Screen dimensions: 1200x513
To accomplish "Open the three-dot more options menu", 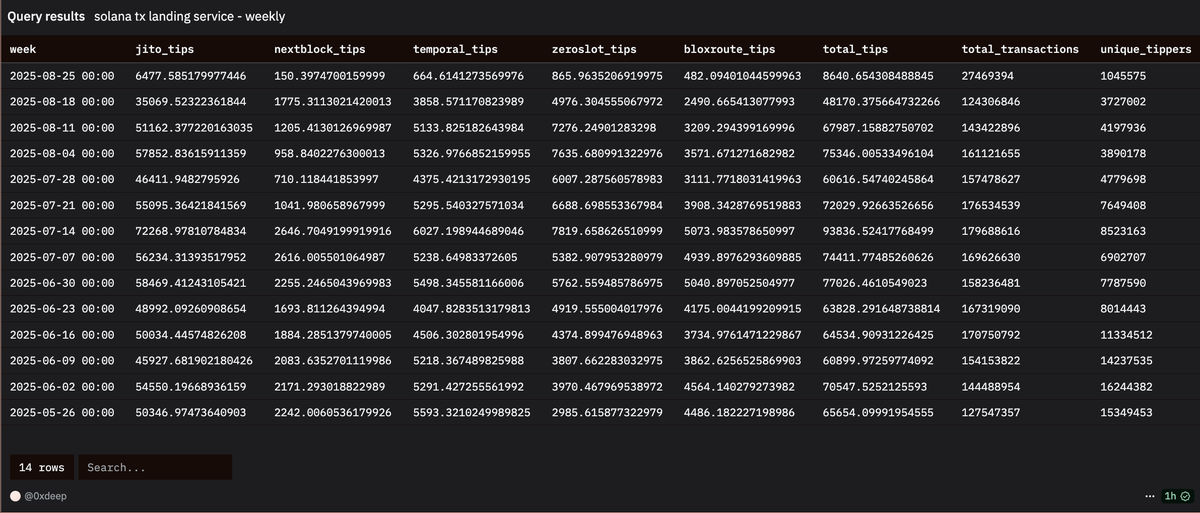I will click(x=1150, y=496).
